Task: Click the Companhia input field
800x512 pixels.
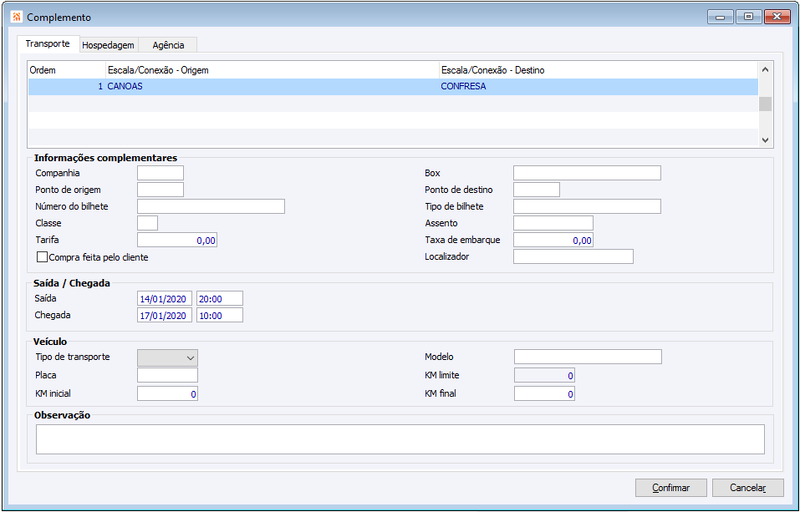Action: coord(160,173)
